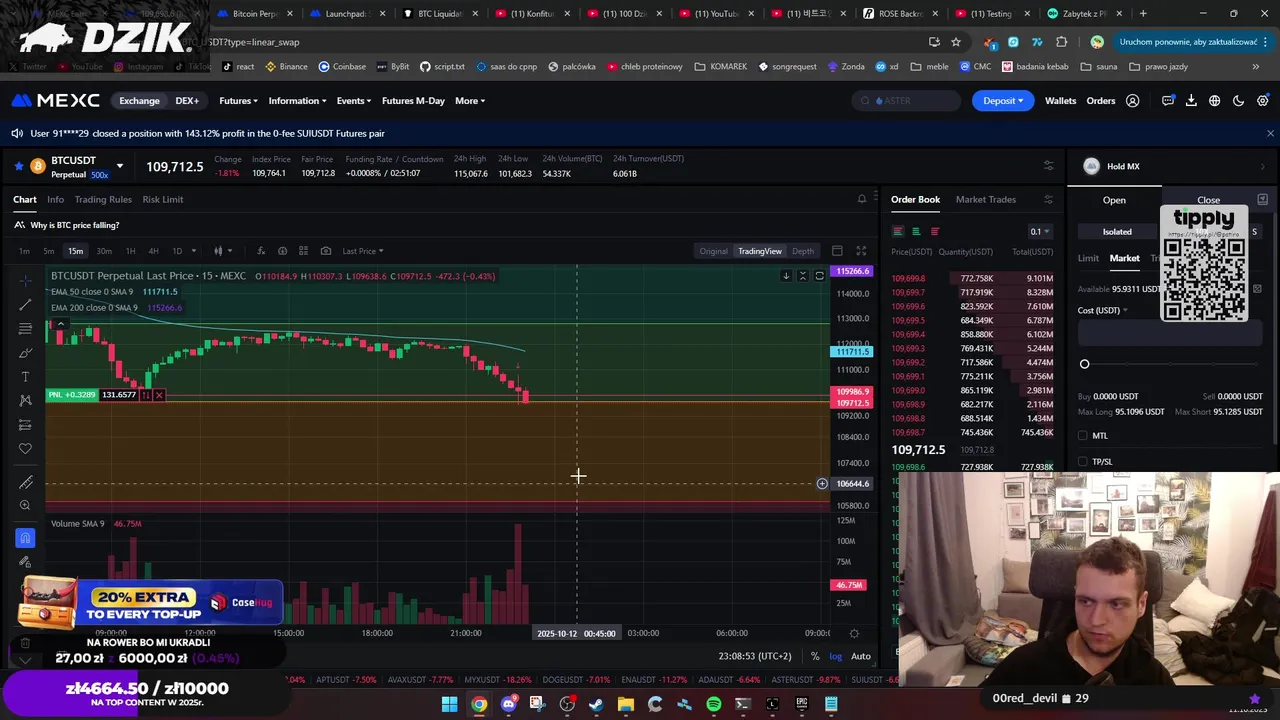Switch to the Info tab

click(55, 199)
